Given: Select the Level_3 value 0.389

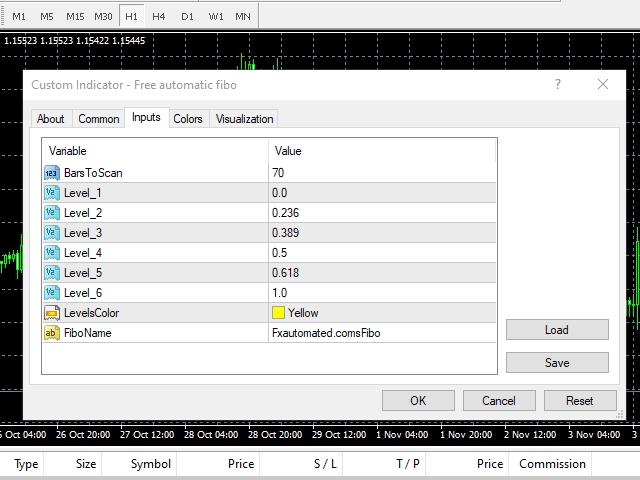Looking at the screenshot, I should [x=285, y=233].
